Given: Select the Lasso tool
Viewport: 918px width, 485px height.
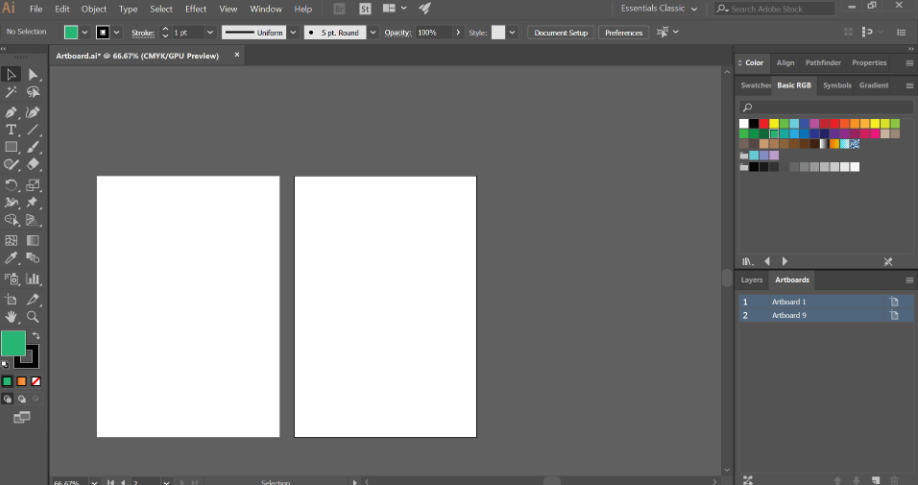Looking at the screenshot, I should (33, 92).
